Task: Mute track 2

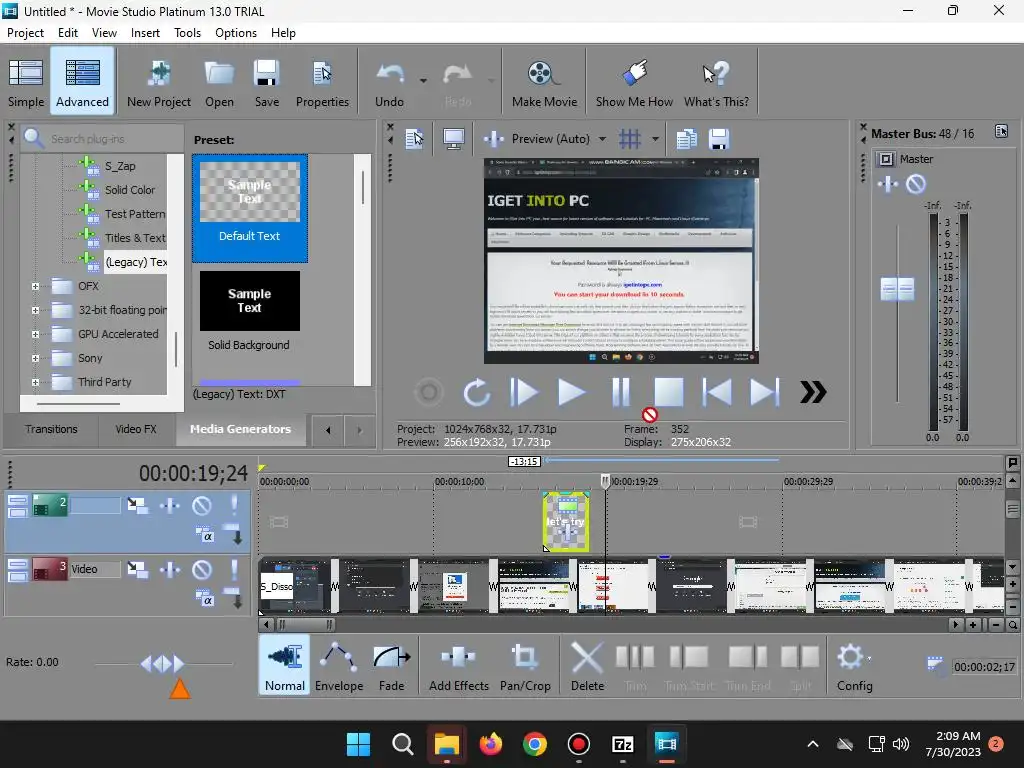Action: click(202, 505)
